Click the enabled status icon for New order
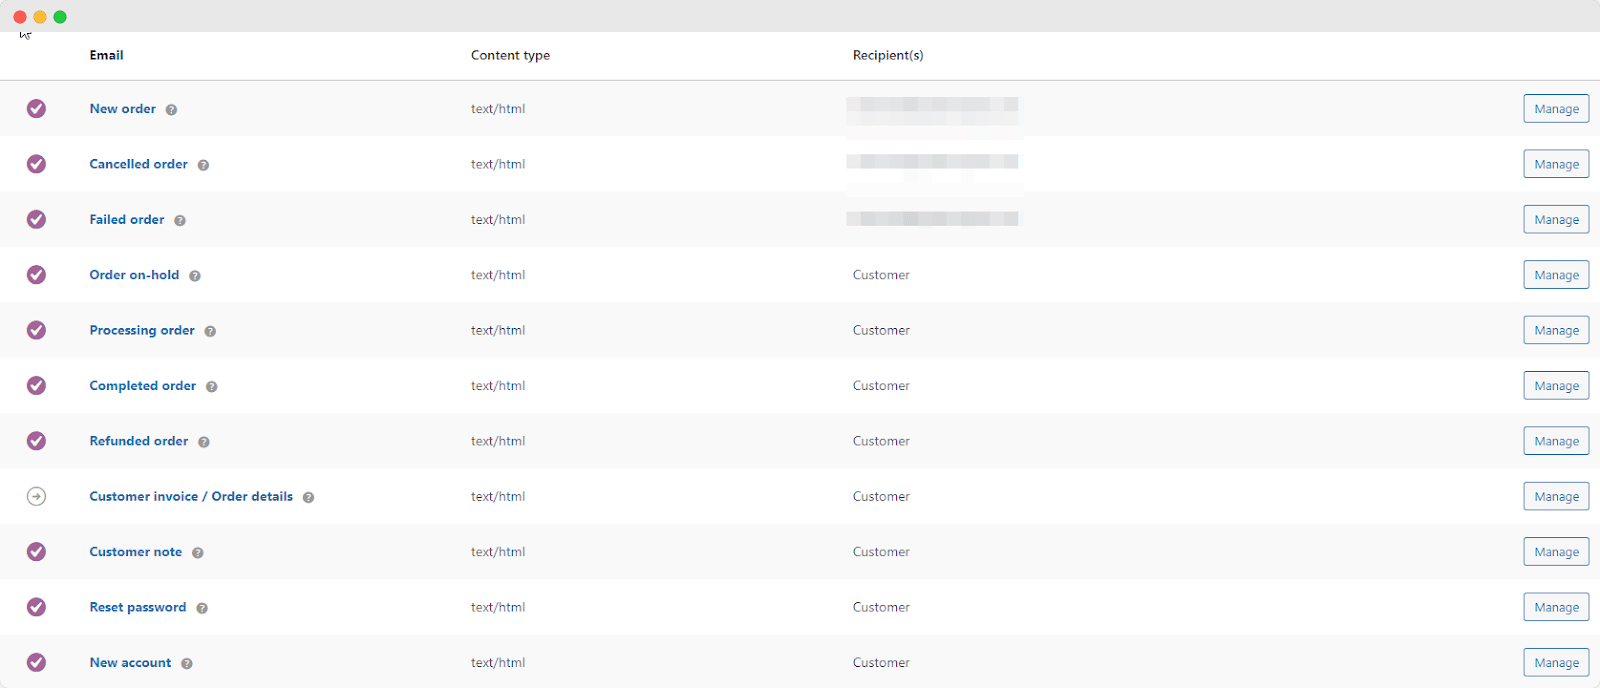The width and height of the screenshot is (1600, 688). tap(36, 108)
